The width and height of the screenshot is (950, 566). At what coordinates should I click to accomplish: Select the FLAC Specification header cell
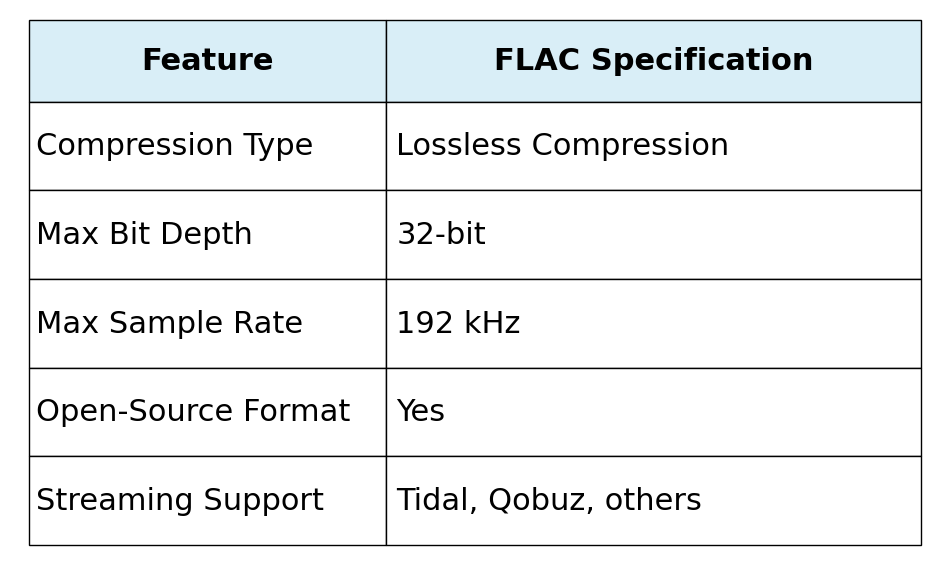[x=653, y=61]
